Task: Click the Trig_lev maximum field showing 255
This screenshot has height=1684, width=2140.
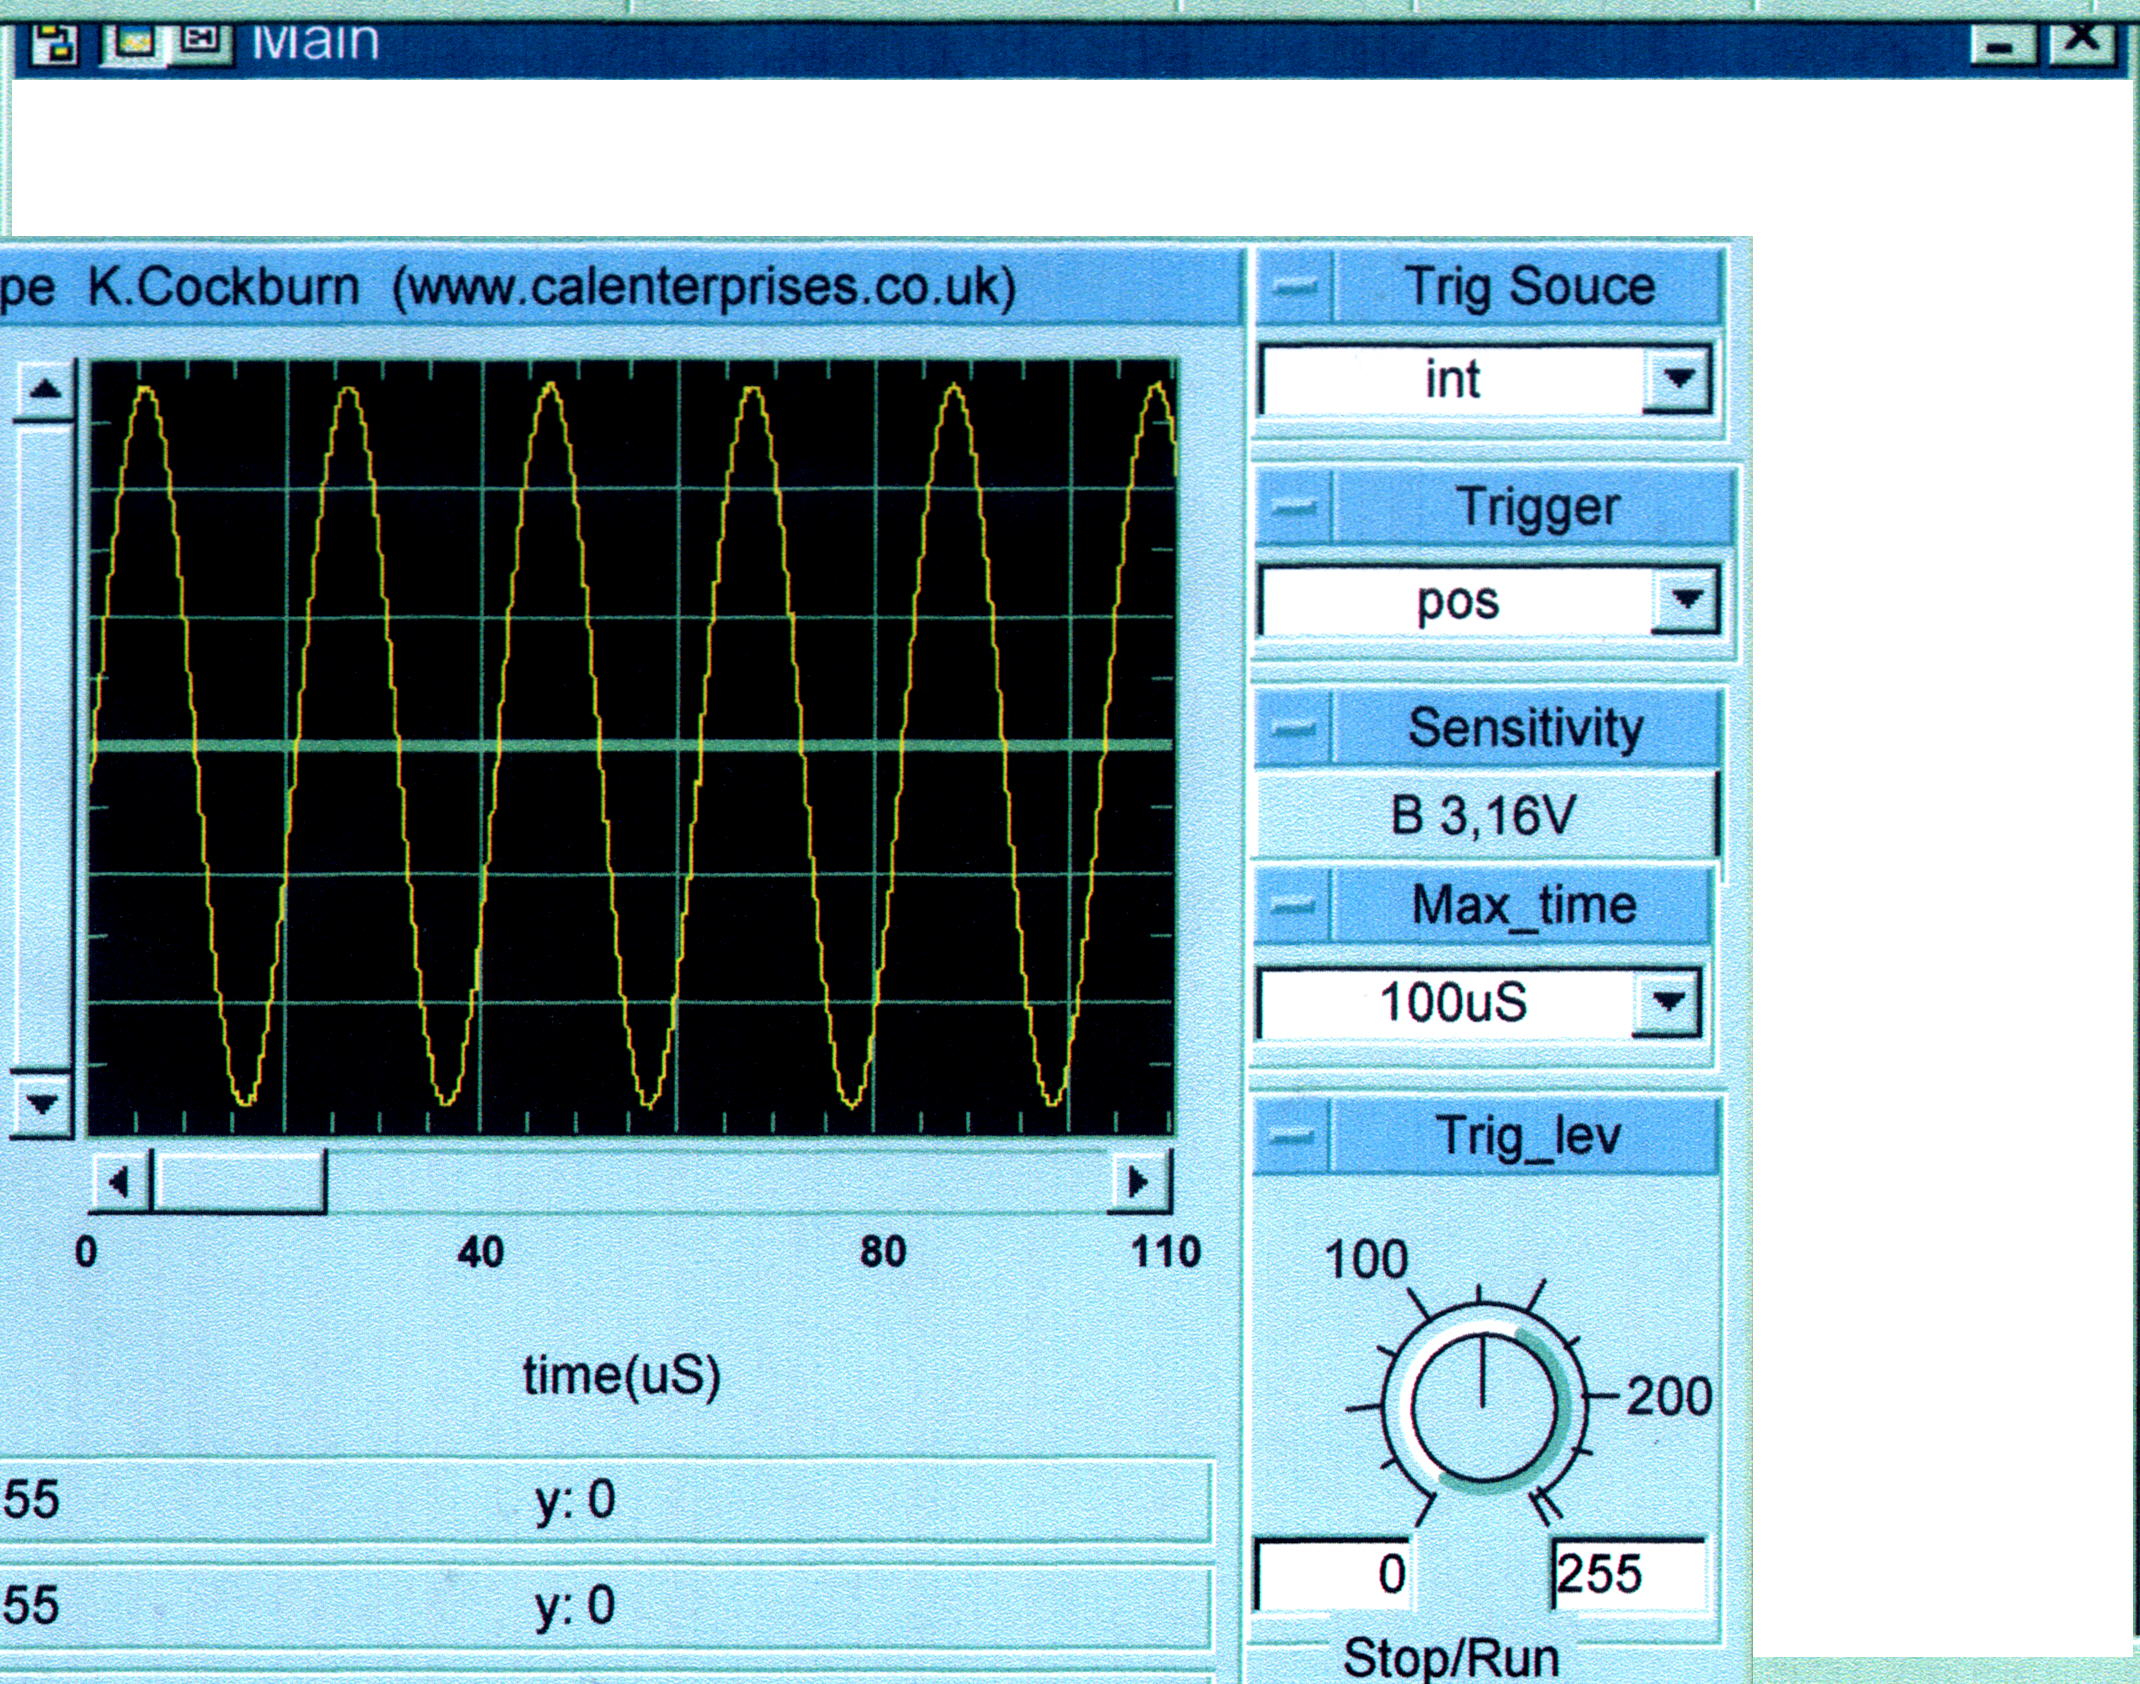Action: click(x=1629, y=1574)
